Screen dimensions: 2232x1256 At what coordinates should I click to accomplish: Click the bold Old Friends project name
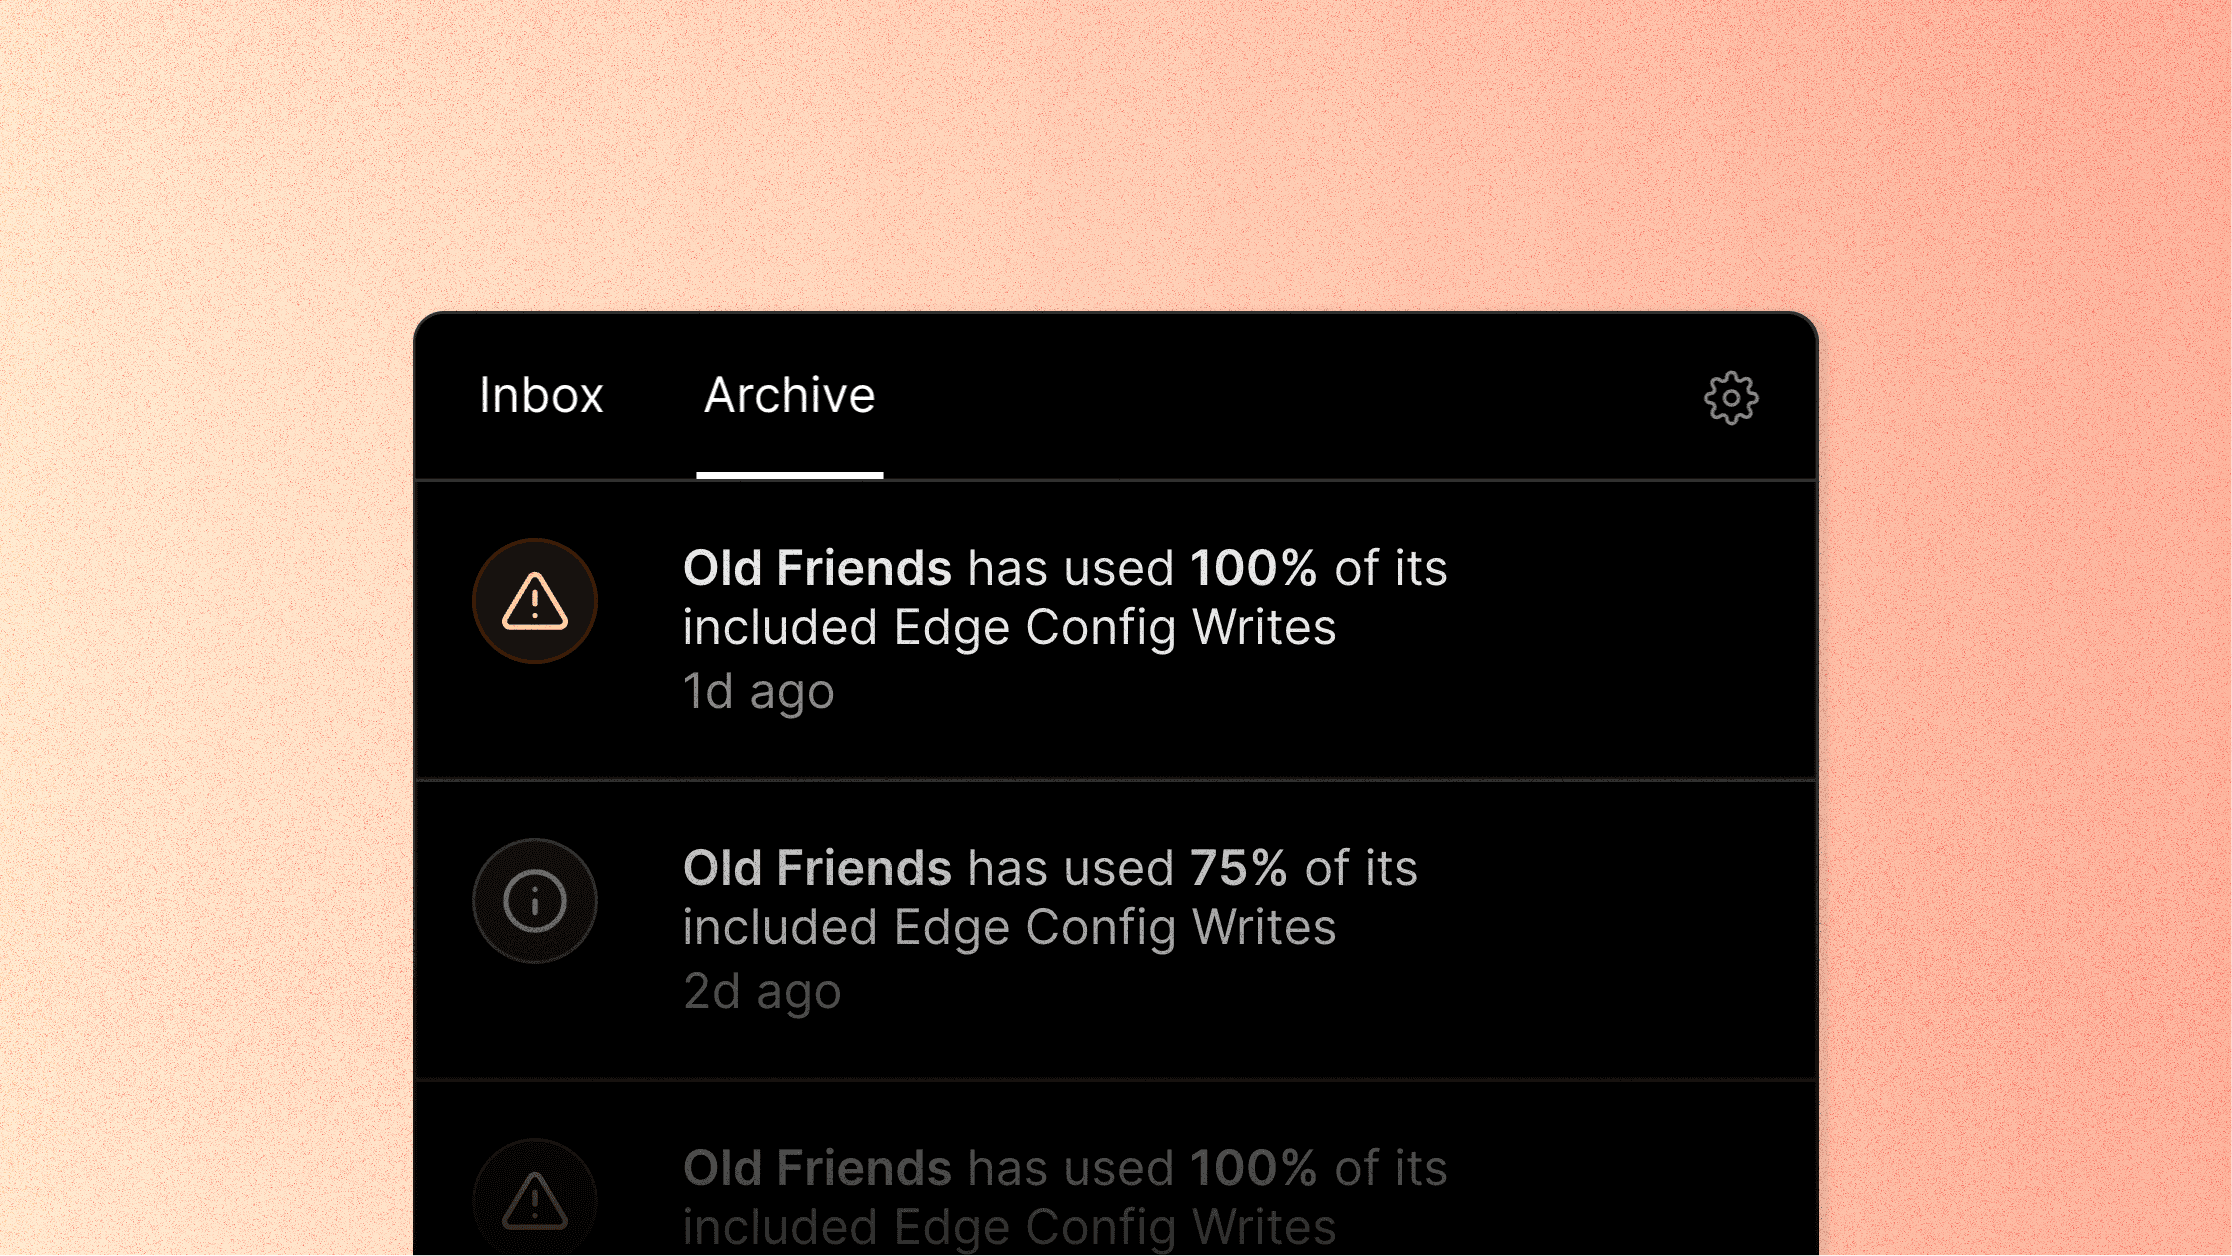(x=817, y=568)
